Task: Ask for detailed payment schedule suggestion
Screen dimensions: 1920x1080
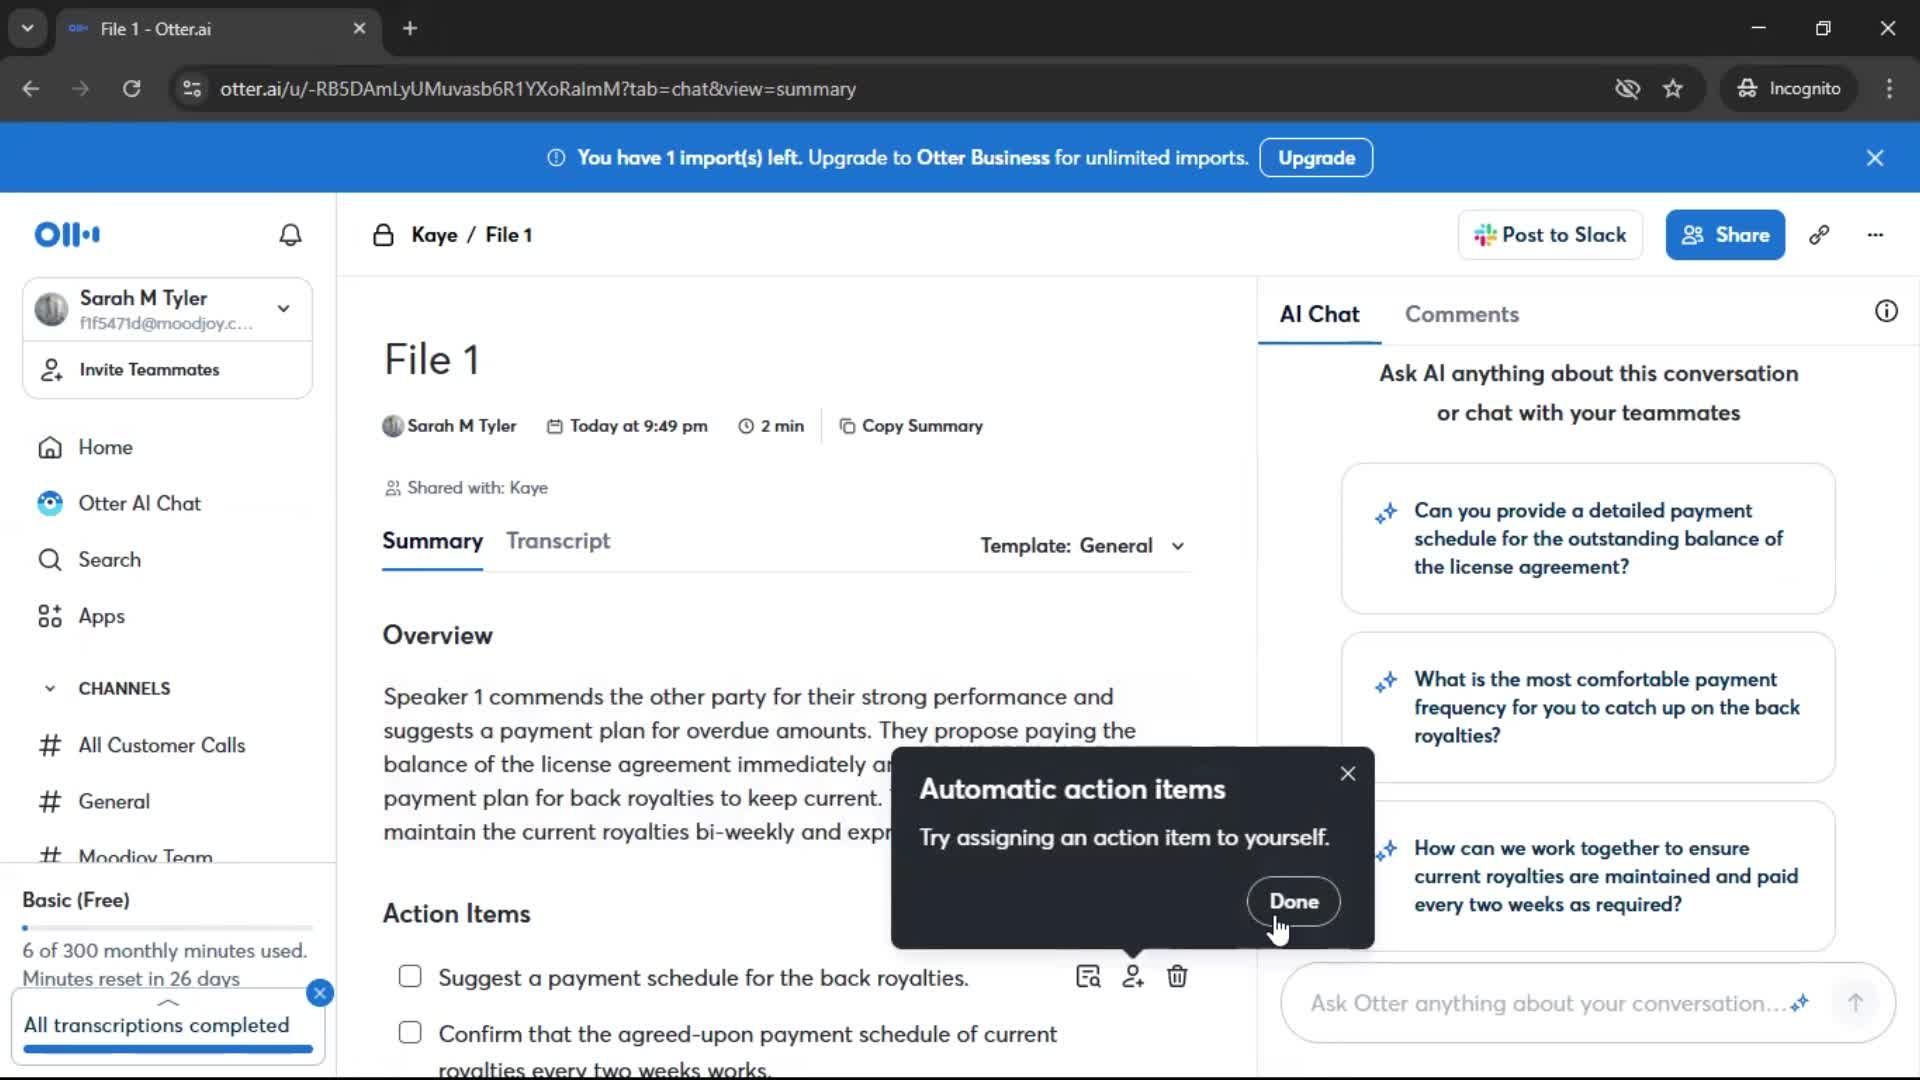Action: point(1588,538)
